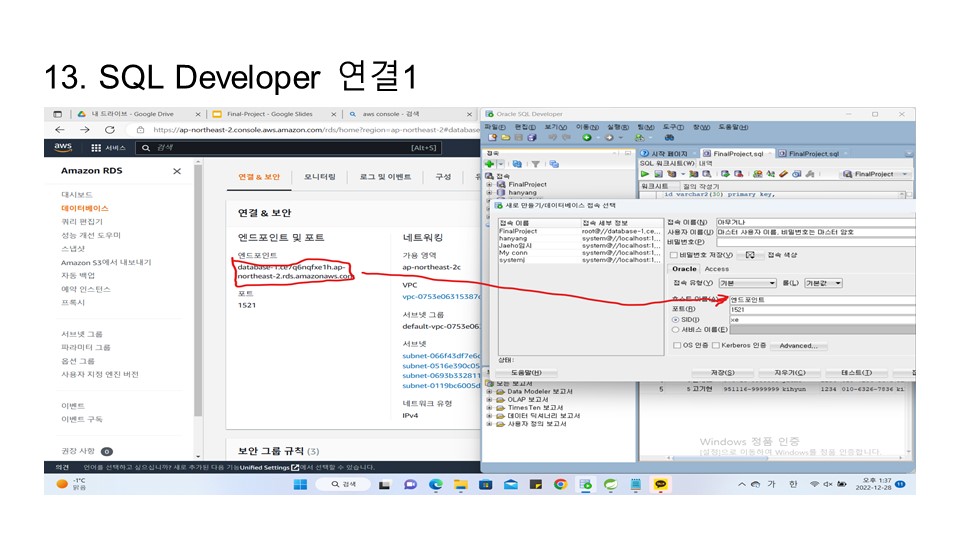Click the browser reload icon
The height and width of the screenshot is (540, 960).
point(110,130)
